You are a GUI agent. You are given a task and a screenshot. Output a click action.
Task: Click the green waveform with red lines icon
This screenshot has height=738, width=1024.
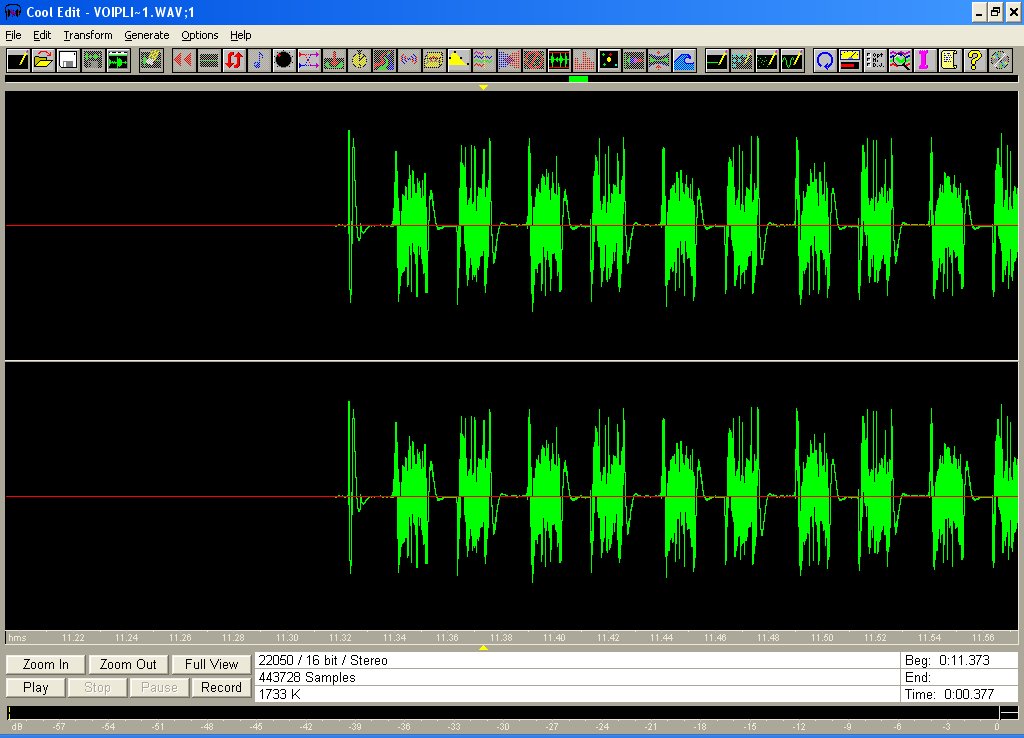(559, 61)
